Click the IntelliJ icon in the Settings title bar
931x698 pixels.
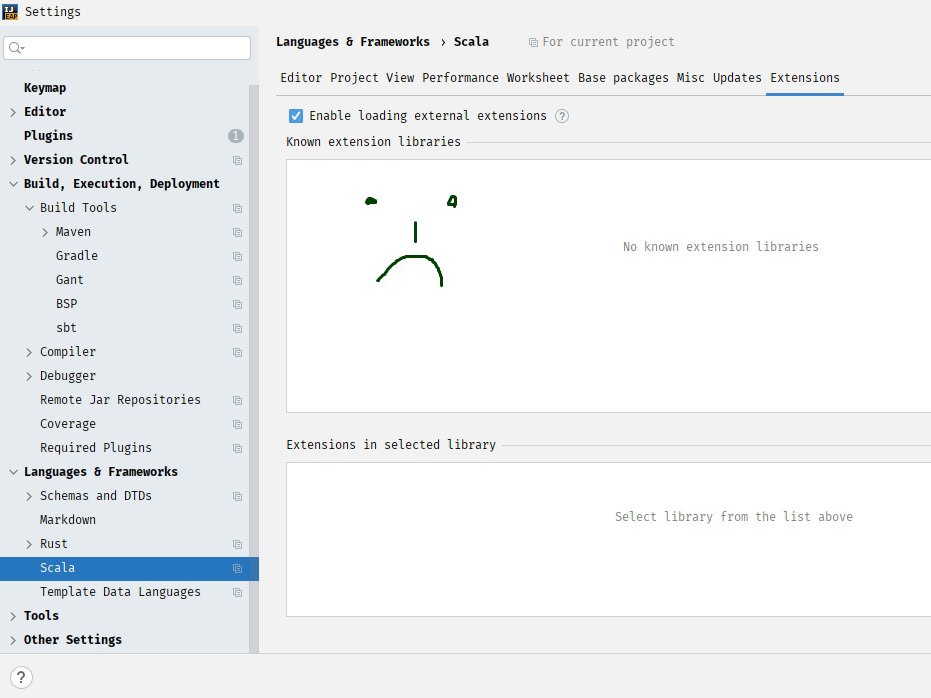point(10,11)
